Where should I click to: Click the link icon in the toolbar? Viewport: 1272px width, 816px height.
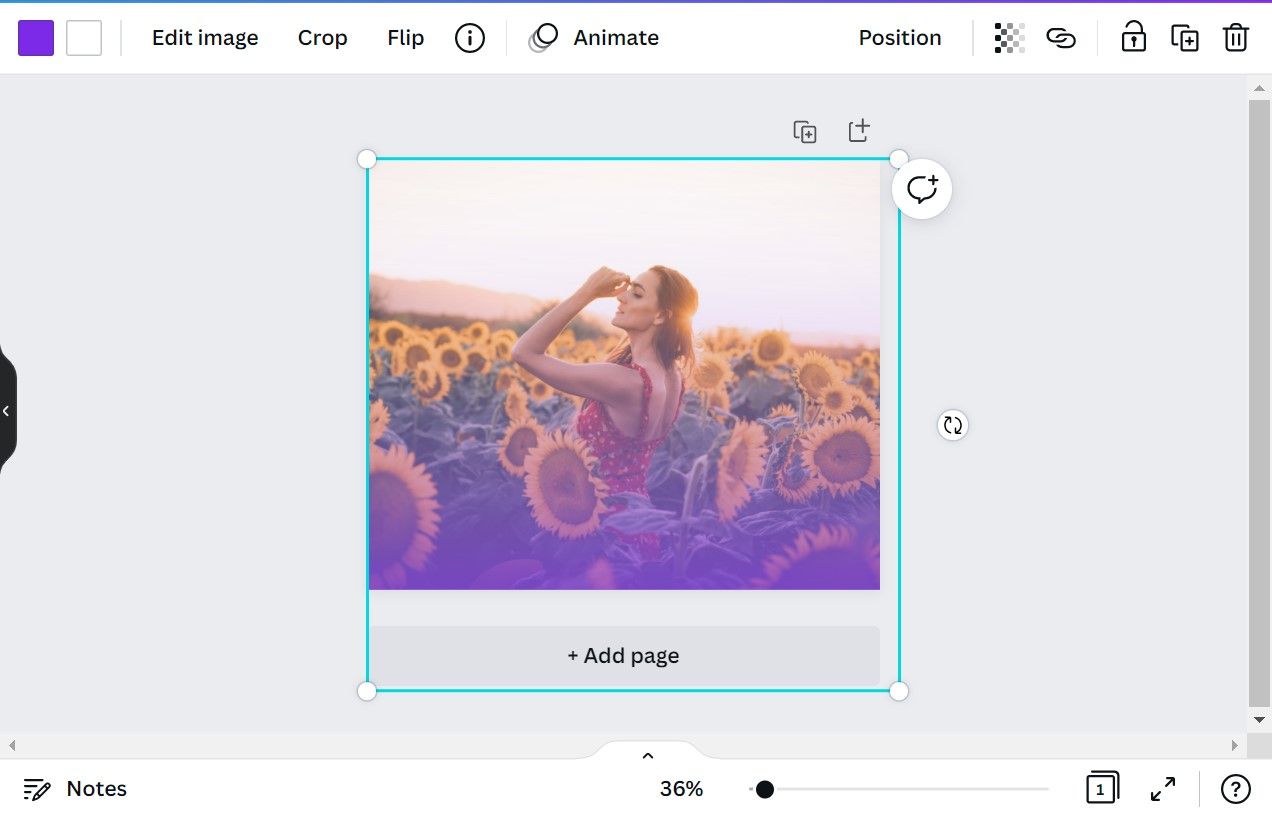click(x=1061, y=38)
